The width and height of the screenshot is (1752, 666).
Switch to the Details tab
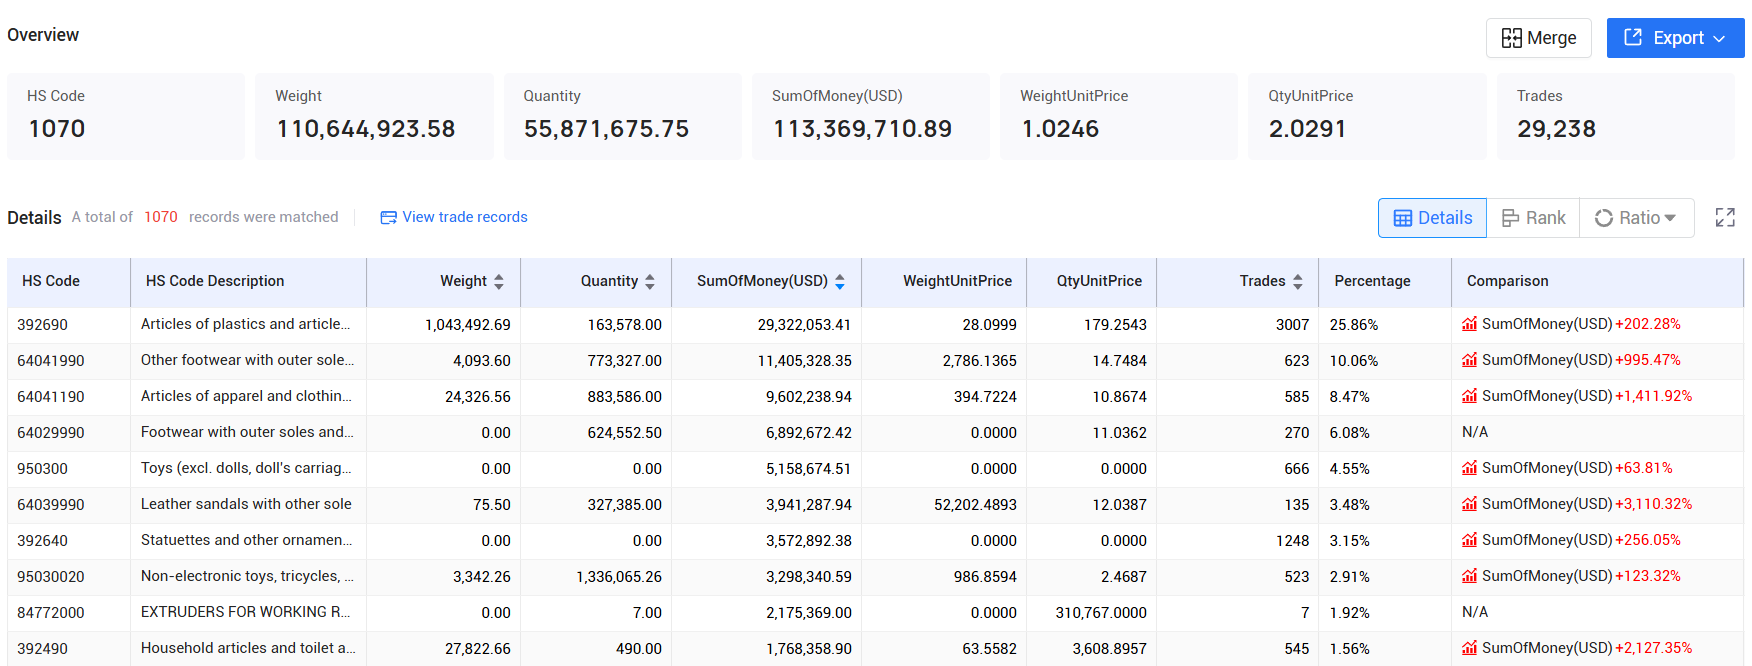[1432, 218]
